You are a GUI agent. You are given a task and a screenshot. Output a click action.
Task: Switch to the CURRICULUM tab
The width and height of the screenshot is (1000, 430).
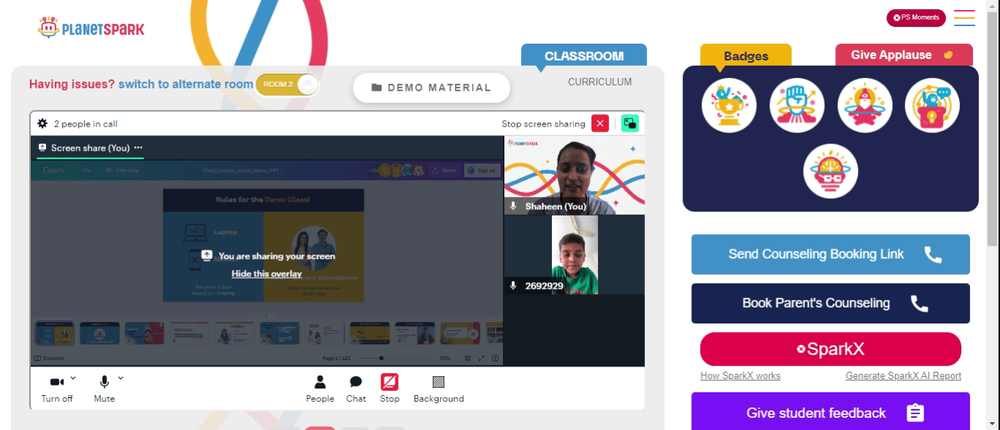pyautogui.click(x=599, y=82)
